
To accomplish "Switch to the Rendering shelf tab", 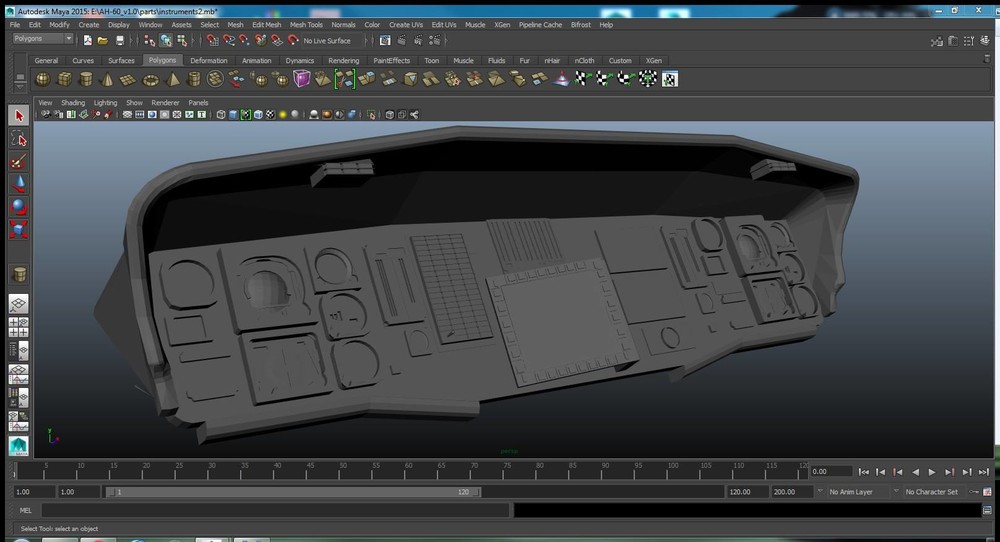I will click(x=343, y=61).
